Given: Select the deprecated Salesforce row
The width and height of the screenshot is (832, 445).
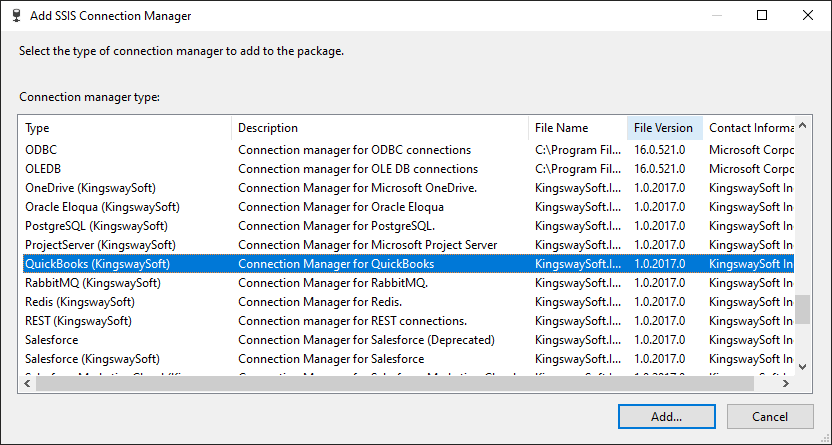Looking at the screenshot, I should tap(409, 340).
